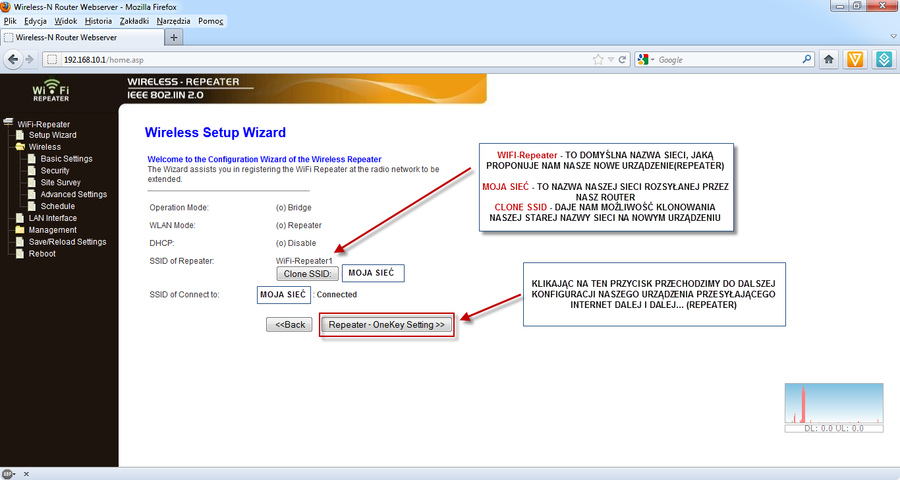Go back with the browser back arrow
The image size is (900, 480).
14,59
